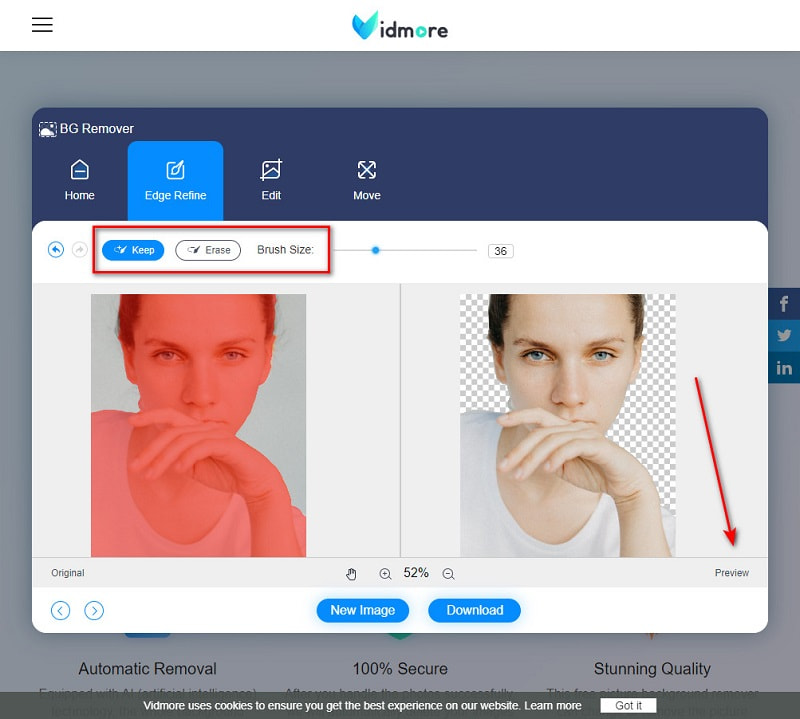Share via LinkedIn sidebar icon

tap(784, 368)
